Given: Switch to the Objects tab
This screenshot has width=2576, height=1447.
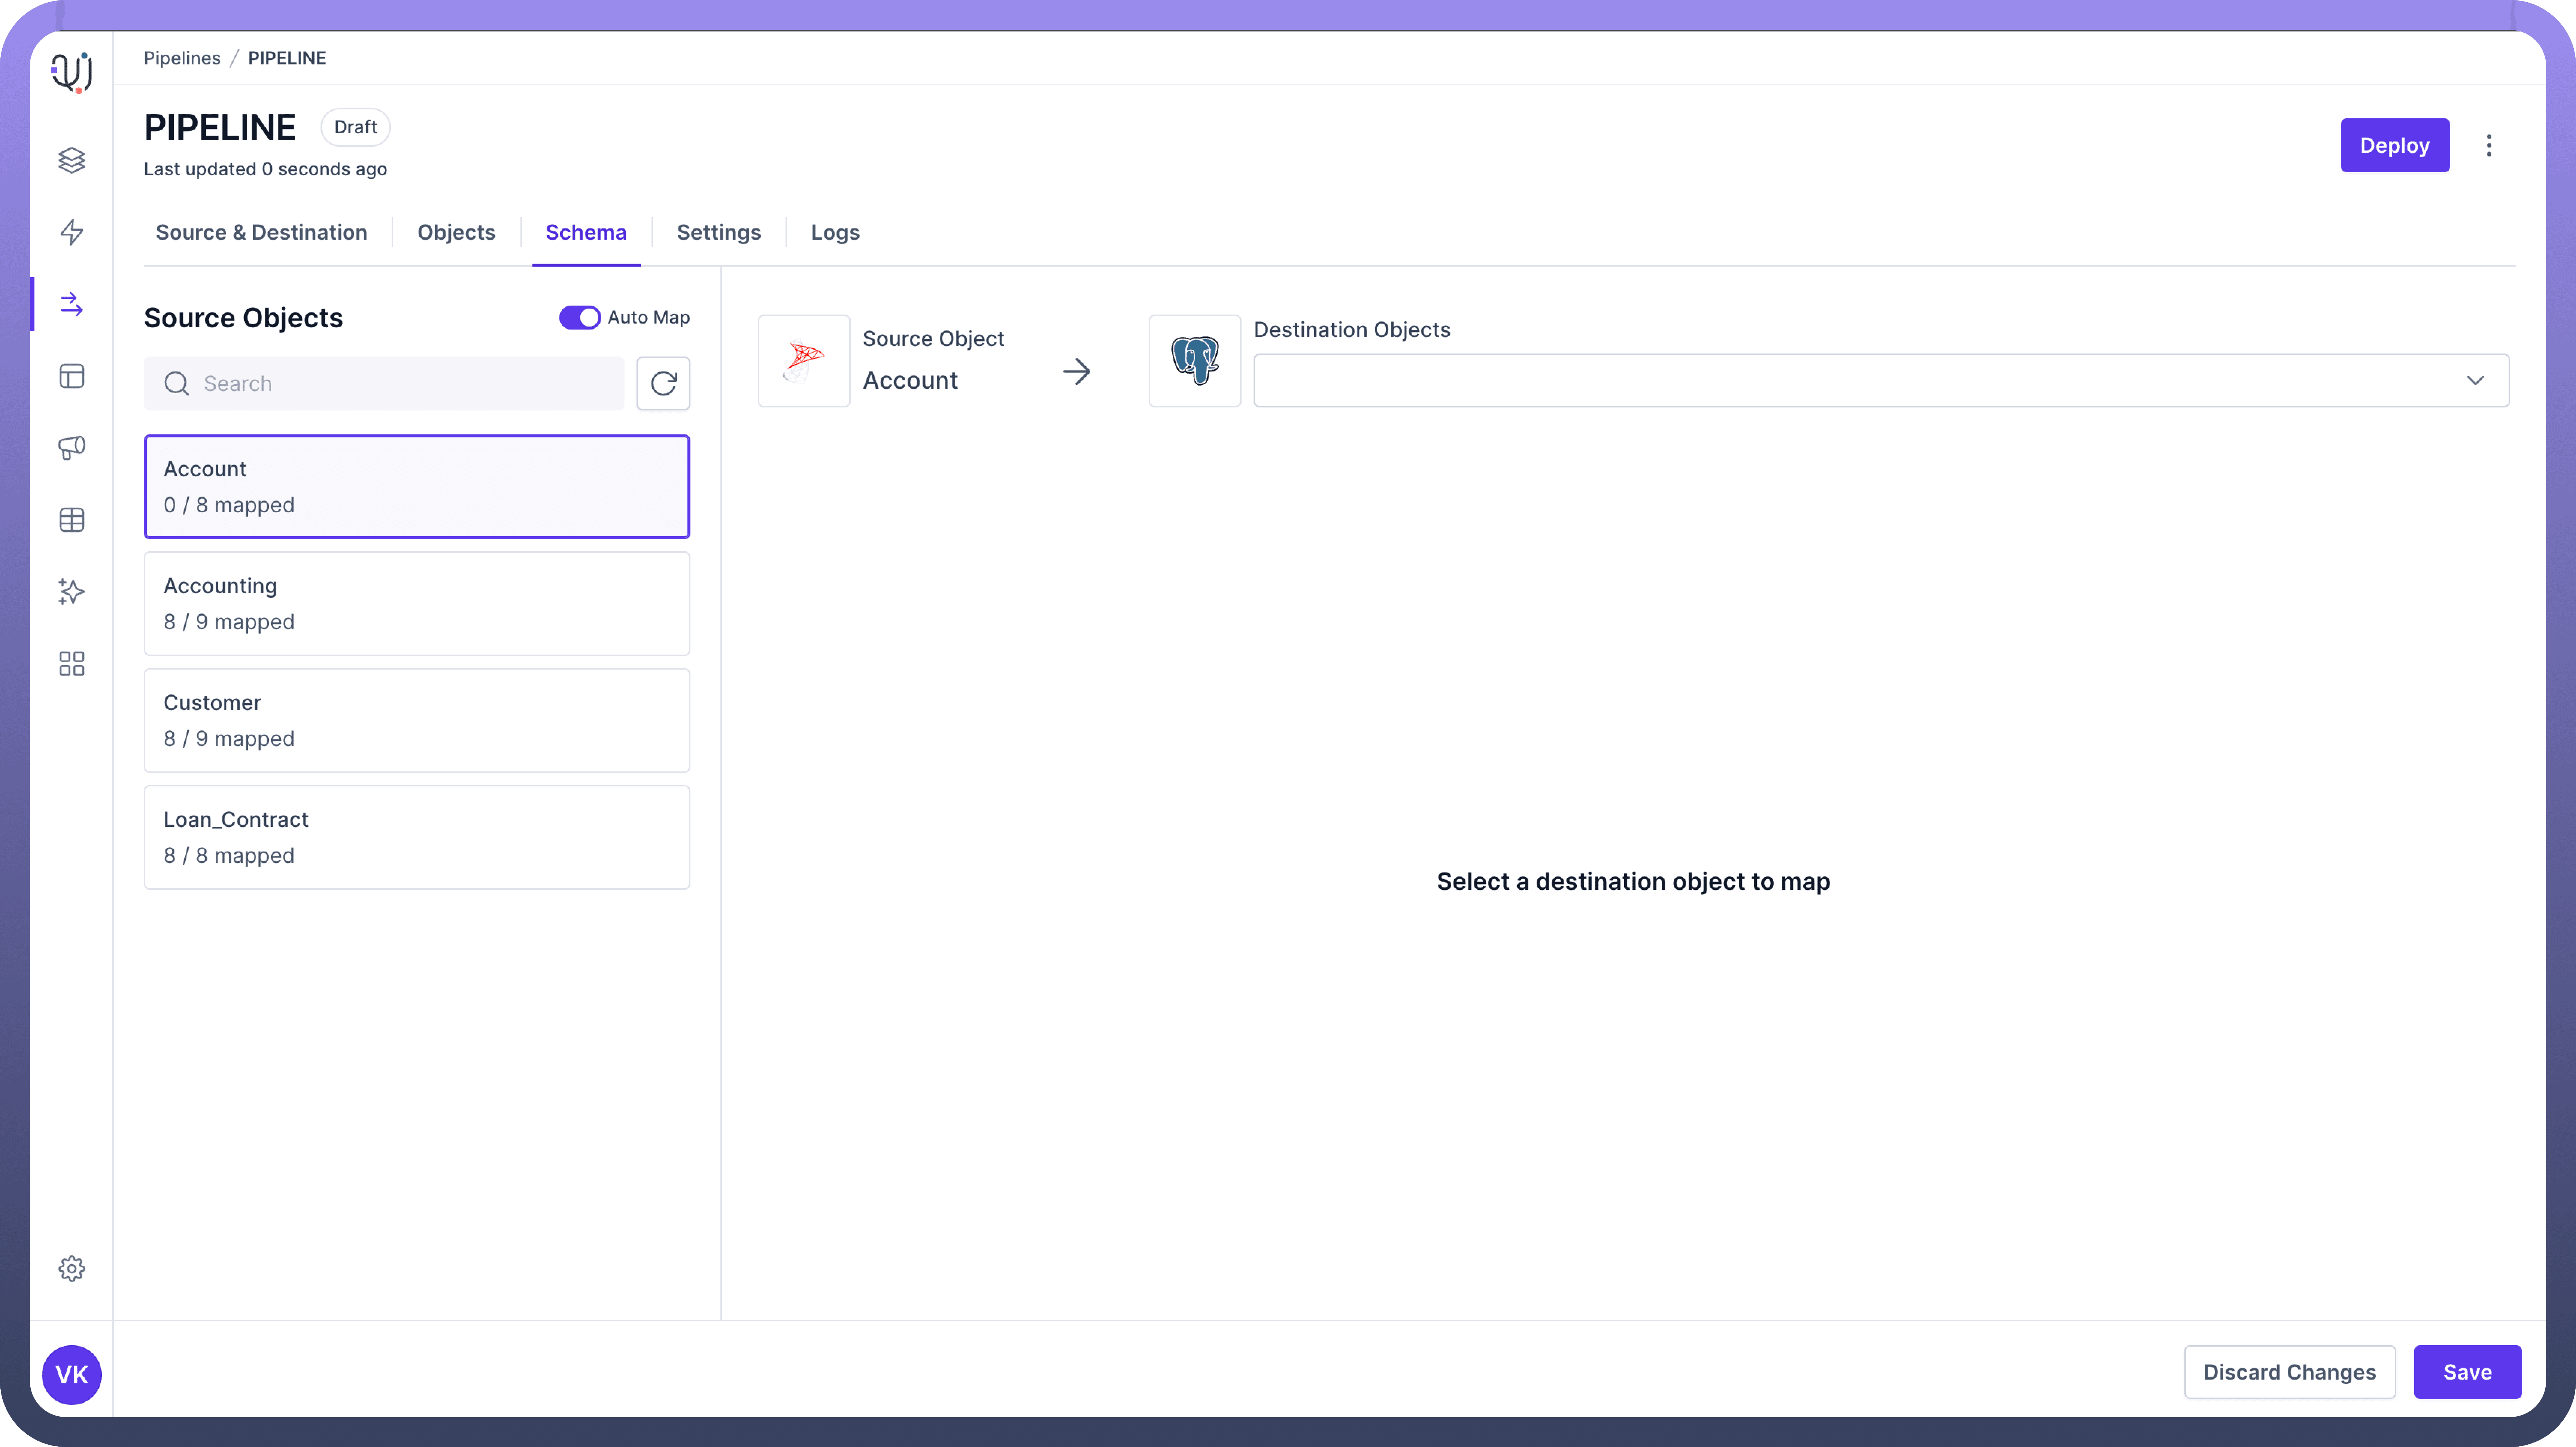Looking at the screenshot, I should coord(456,232).
